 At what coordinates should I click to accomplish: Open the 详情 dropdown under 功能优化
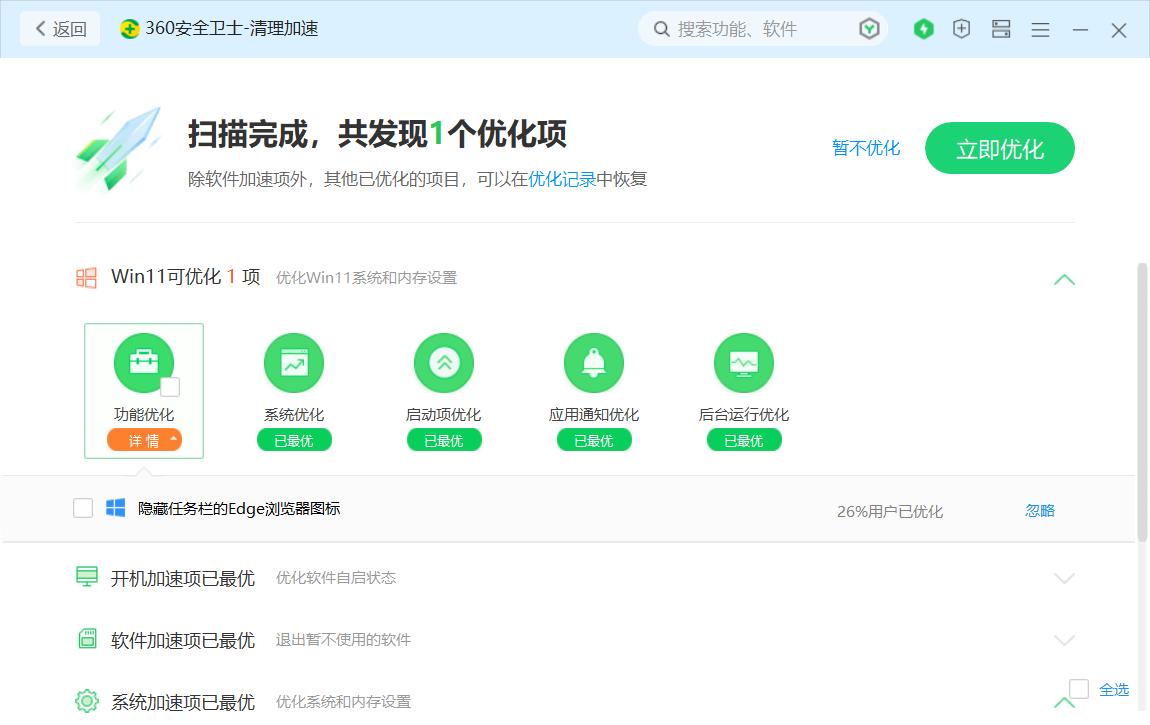point(144,439)
